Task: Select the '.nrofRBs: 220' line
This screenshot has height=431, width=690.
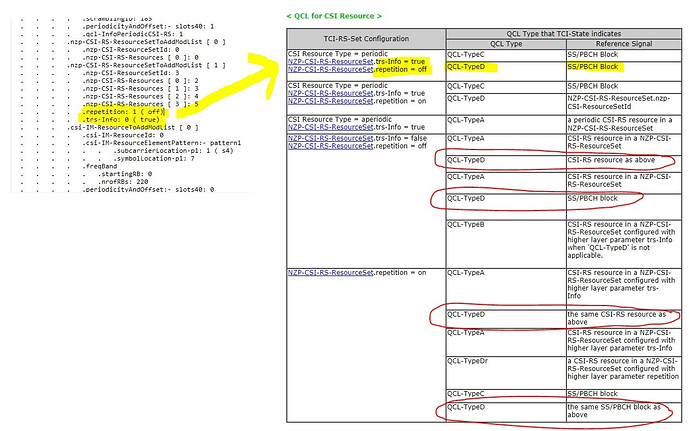Action: click(123, 182)
